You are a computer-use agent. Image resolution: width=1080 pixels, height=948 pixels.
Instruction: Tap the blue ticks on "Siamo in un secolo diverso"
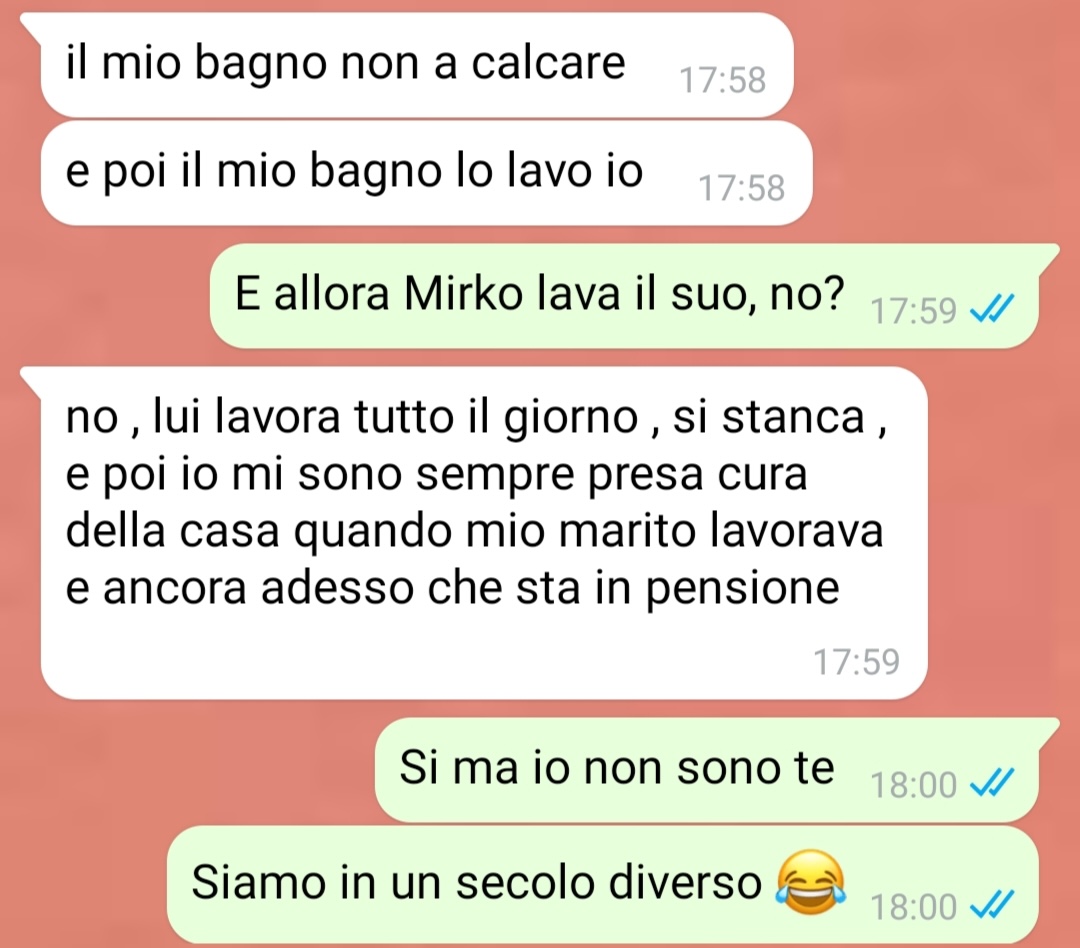tap(992, 904)
